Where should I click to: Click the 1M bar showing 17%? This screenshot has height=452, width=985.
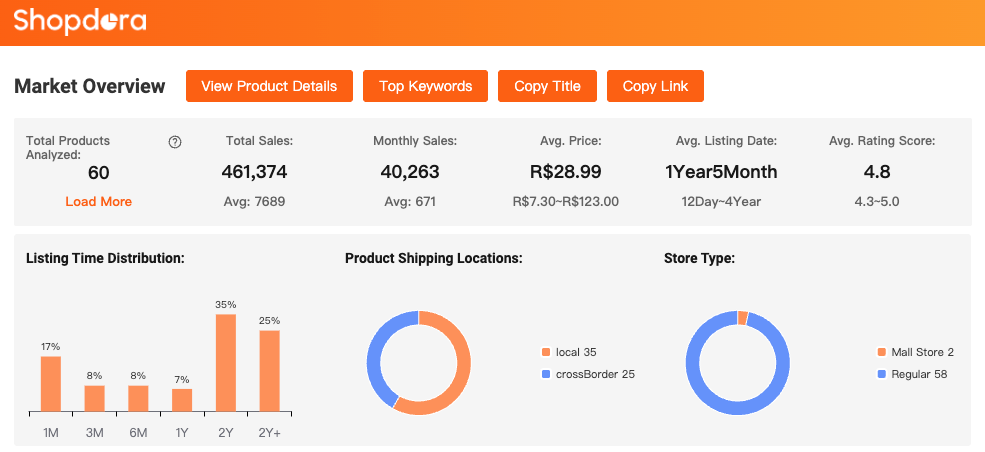51,384
